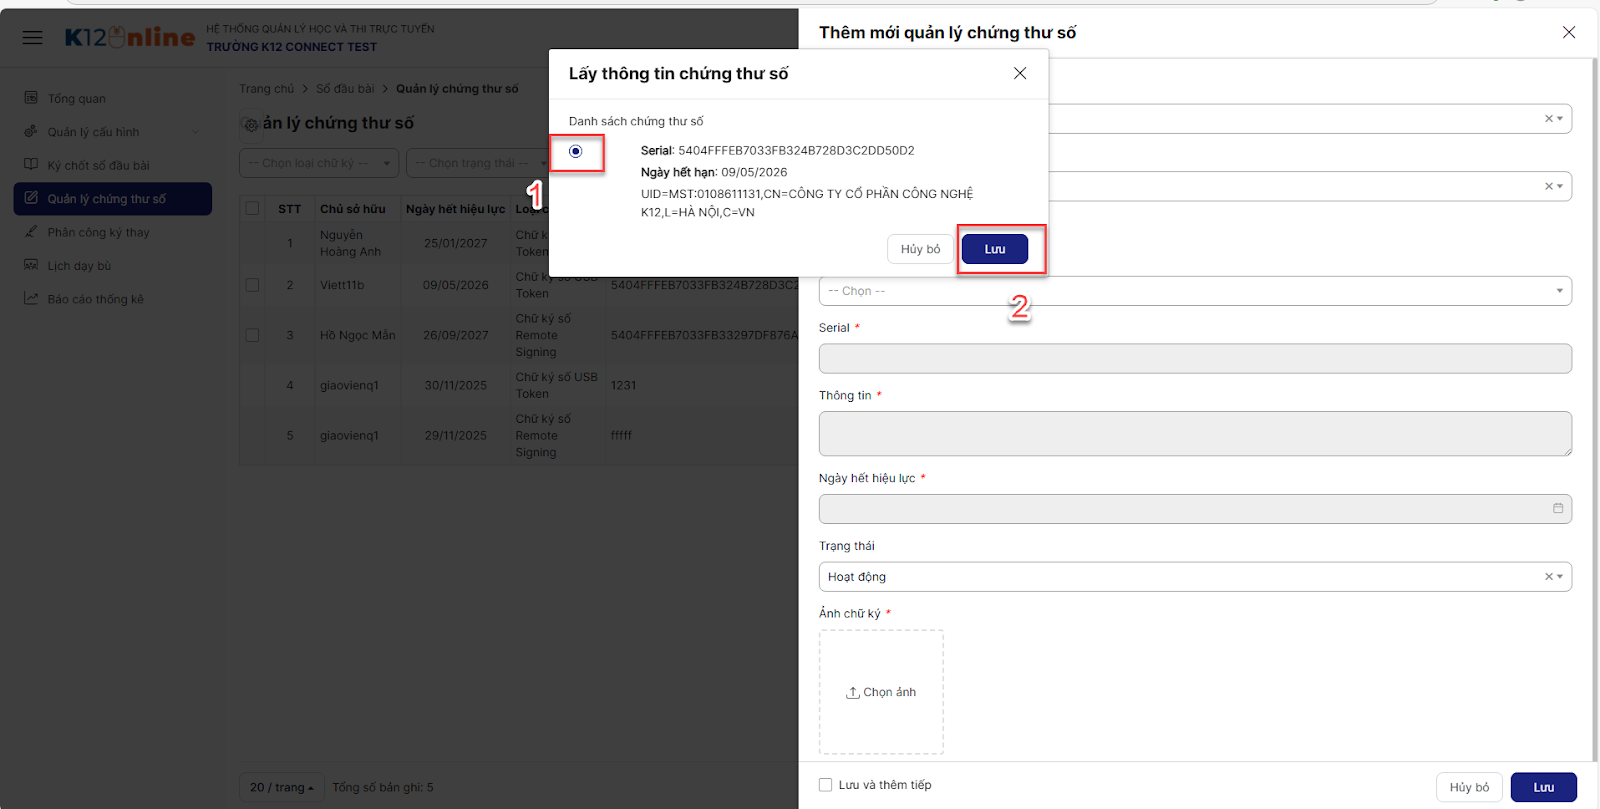The image size is (1600, 809).
Task: Click the Quản lý cấu hình gear icon
Action: pos(31,132)
